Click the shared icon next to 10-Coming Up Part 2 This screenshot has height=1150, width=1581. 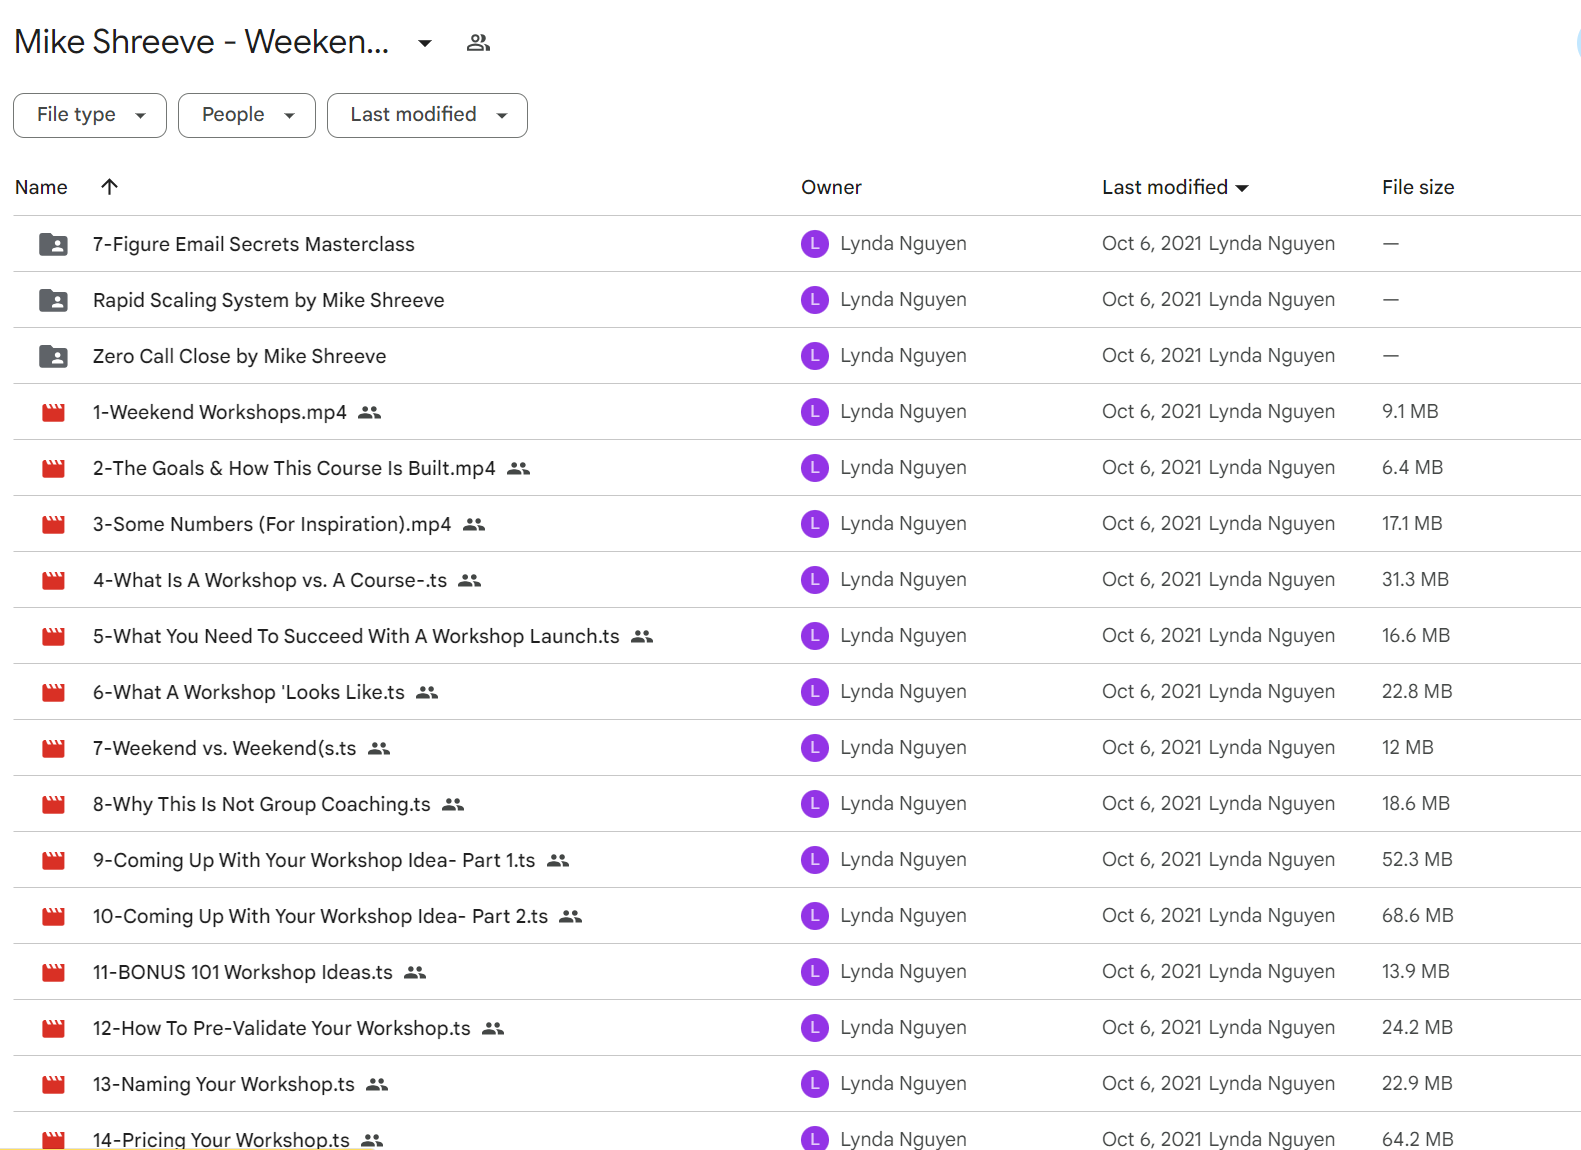(x=570, y=916)
